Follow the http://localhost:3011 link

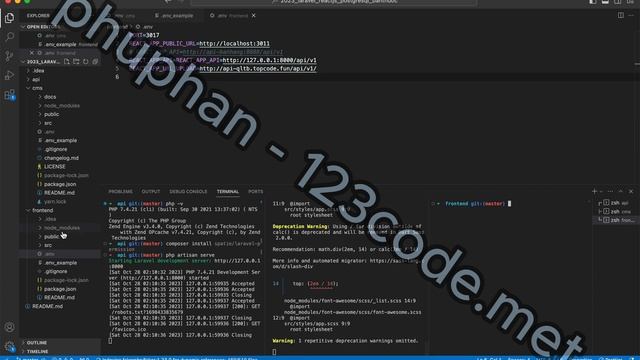(234, 44)
